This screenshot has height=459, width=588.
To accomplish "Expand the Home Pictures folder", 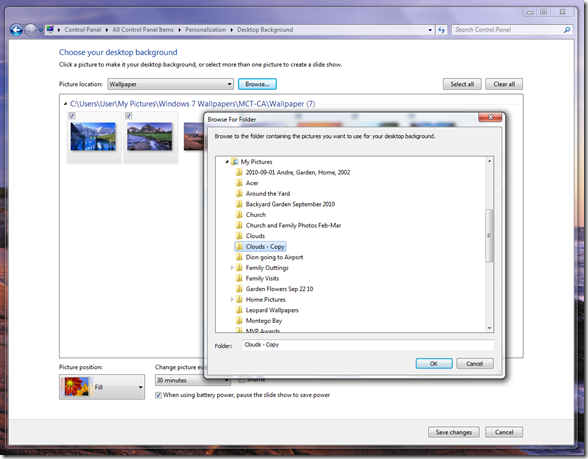I will [232, 300].
